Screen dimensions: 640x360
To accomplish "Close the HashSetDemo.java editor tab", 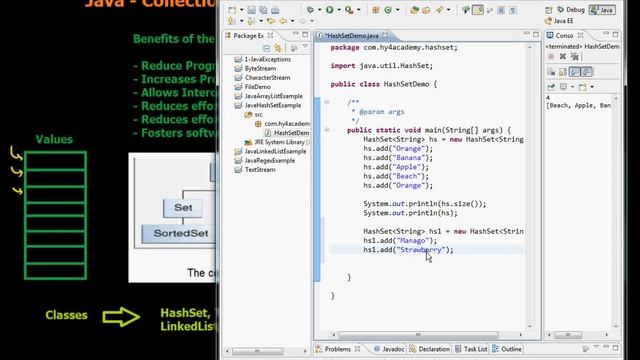I will [x=385, y=36].
